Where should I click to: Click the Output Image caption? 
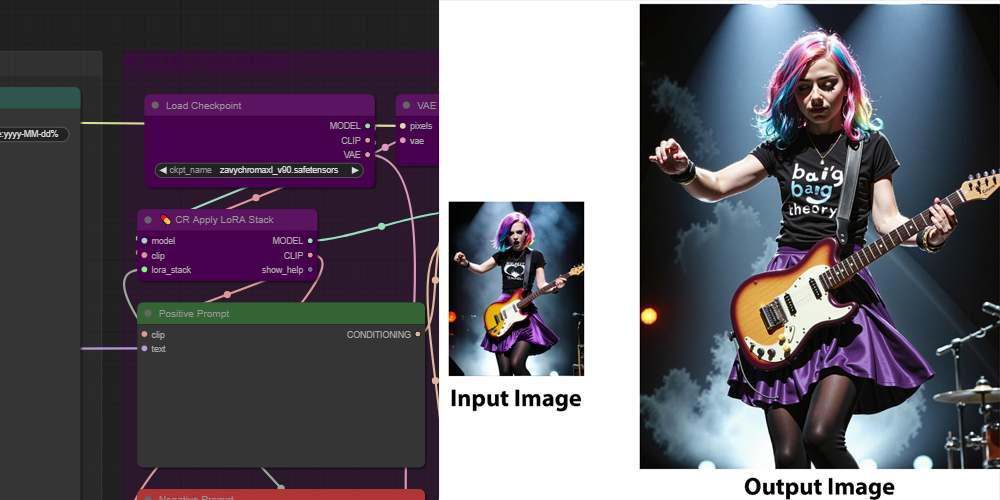coord(819,487)
